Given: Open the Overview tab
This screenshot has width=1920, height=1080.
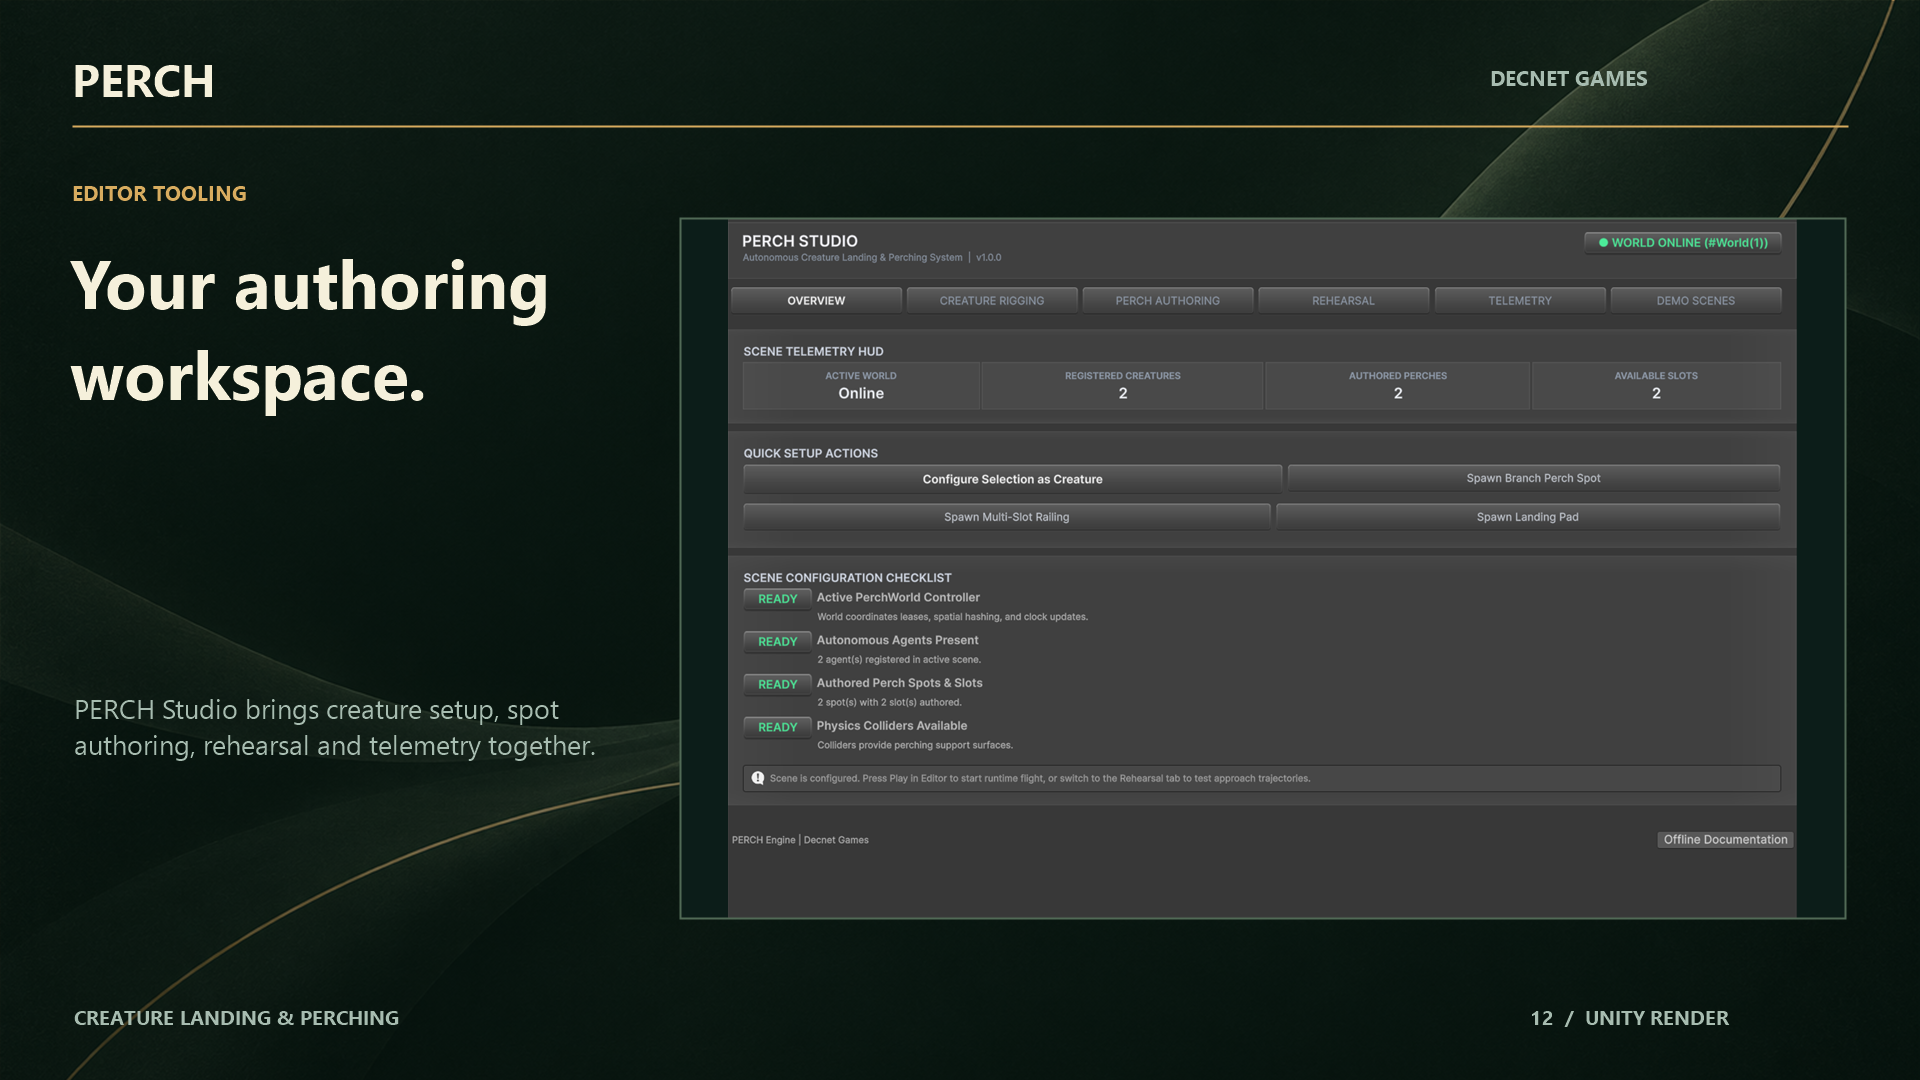Looking at the screenshot, I should click(x=816, y=301).
